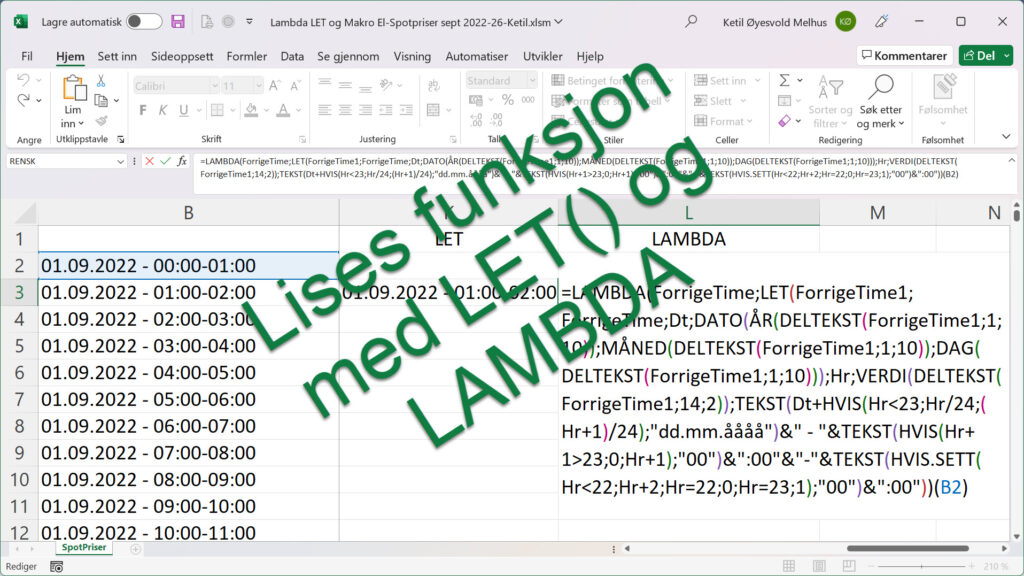Click Ketil Øyesvold Melhus account avatar
Image resolution: width=1024 pixels, height=576 pixels.
tap(846, 22)
